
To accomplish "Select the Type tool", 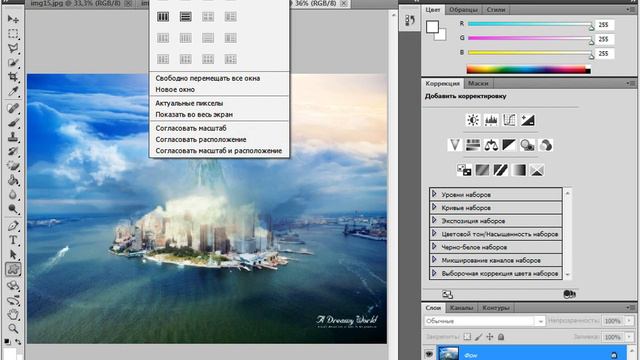I will point(13,240).
